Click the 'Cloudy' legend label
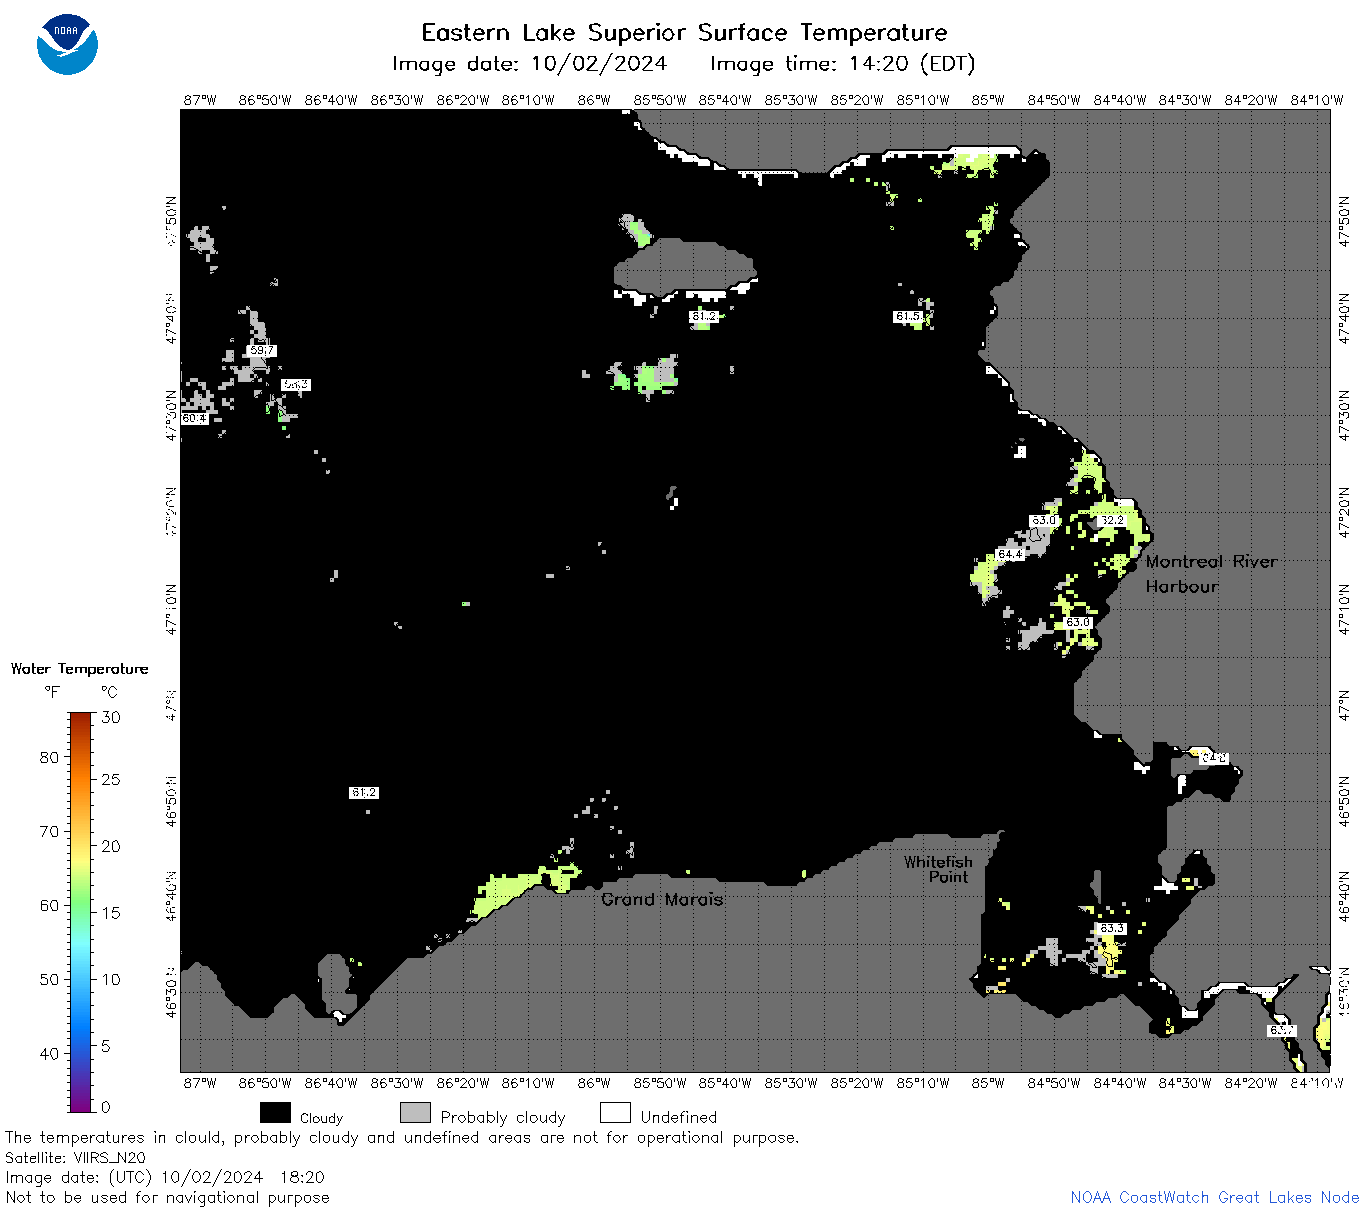This screenshot has width=1370, height=1213. click(x=321, y=1118)
